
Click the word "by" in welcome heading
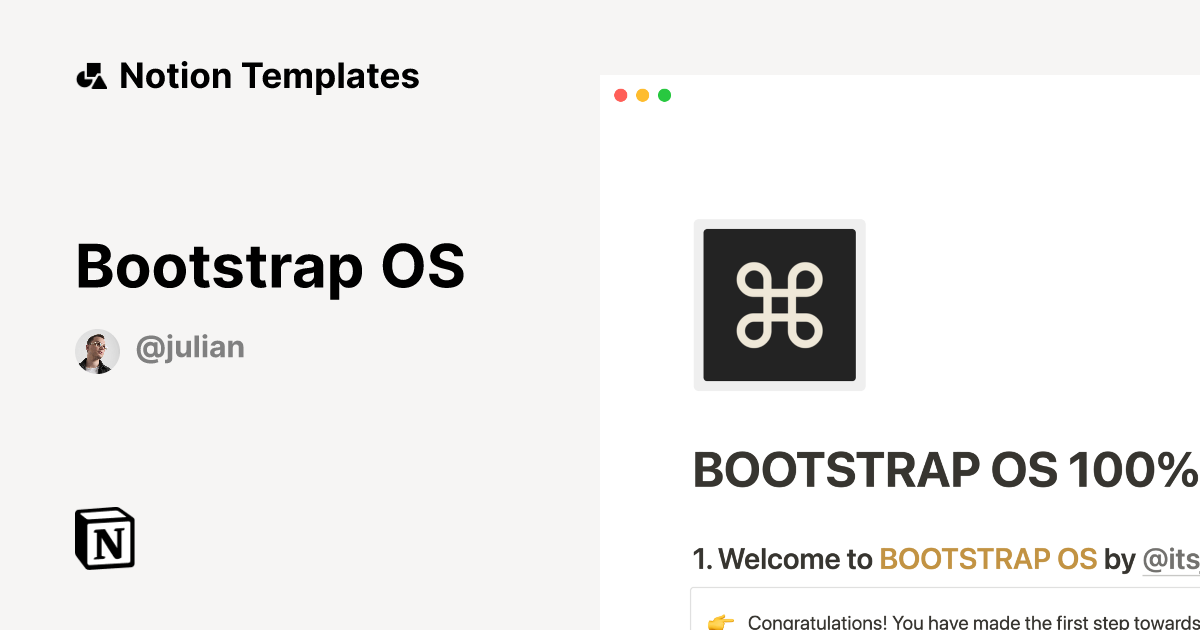click(1119, 559)
